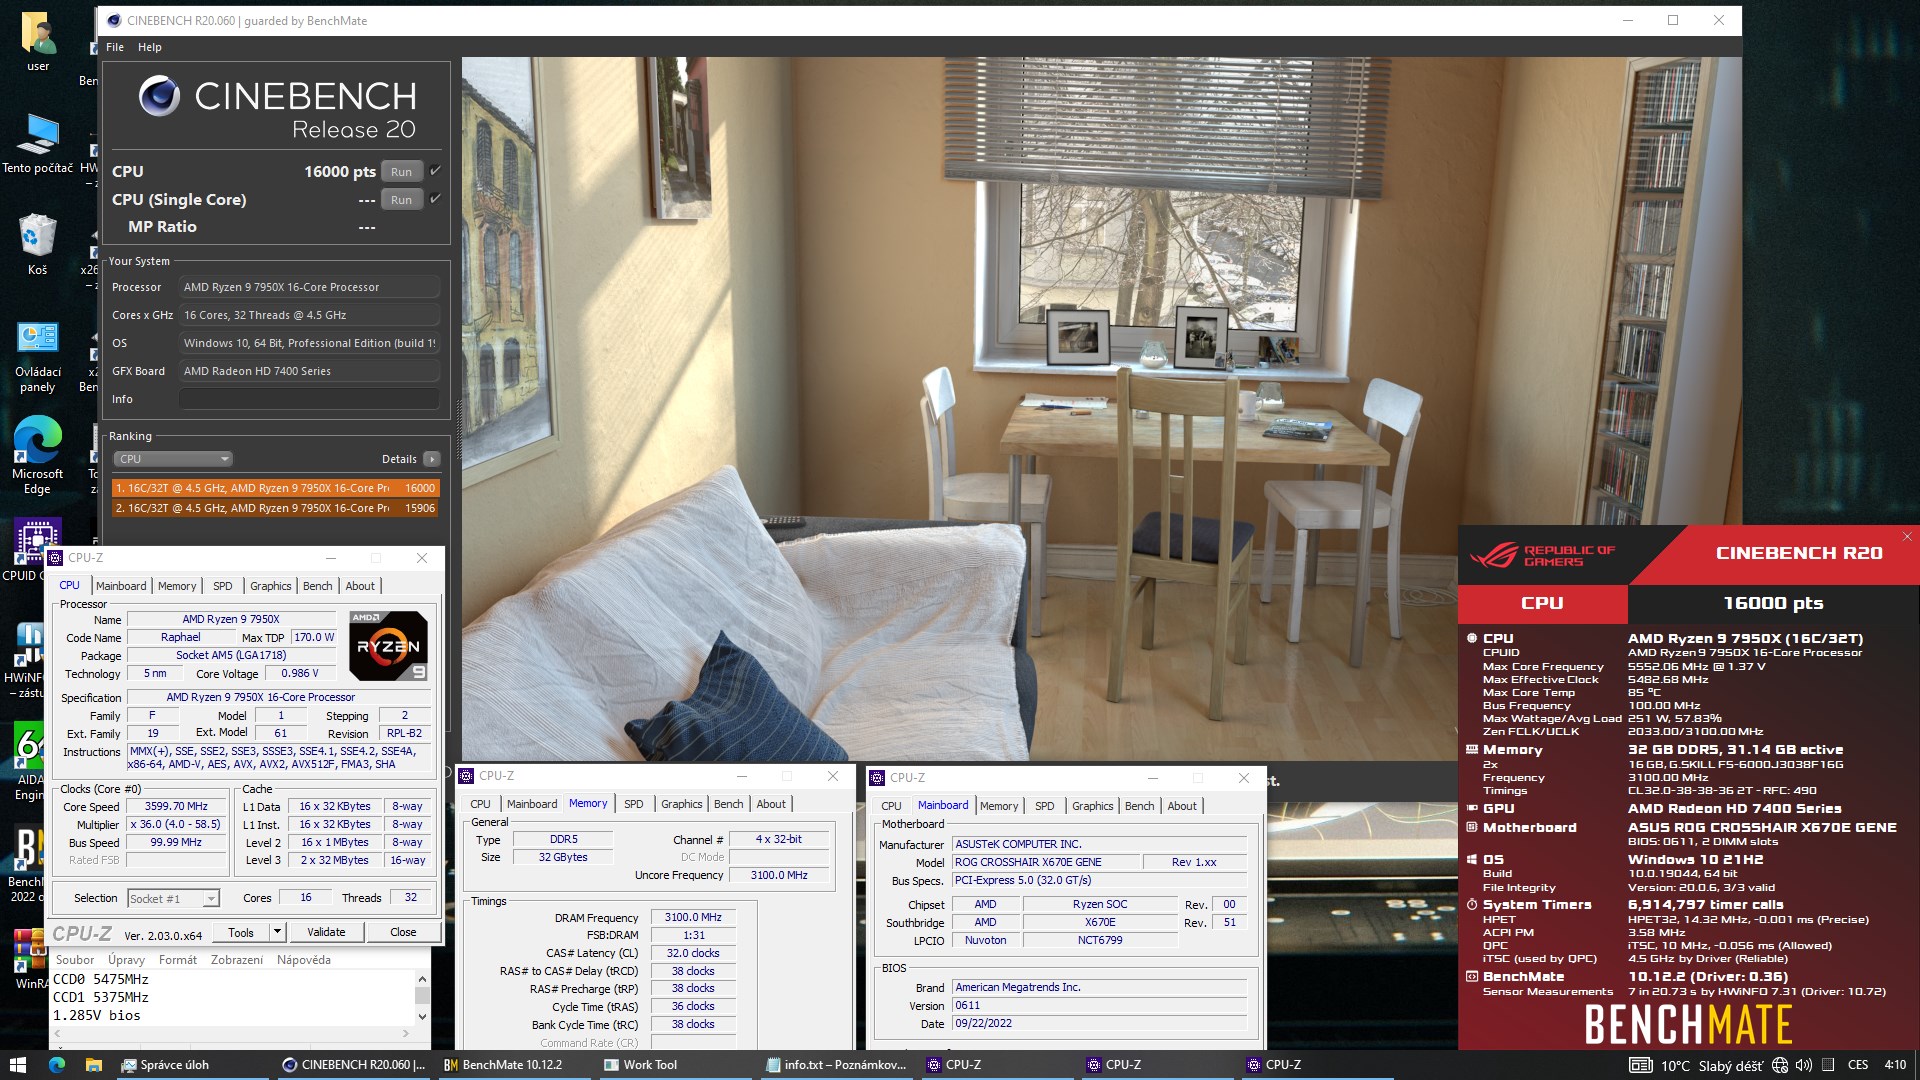Open the Cinebench File menu
1920x1080 pixels.
click(115, 47)
